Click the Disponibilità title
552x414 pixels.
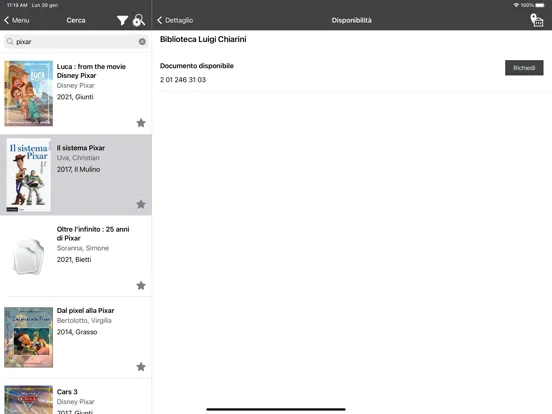pos(351,20)
